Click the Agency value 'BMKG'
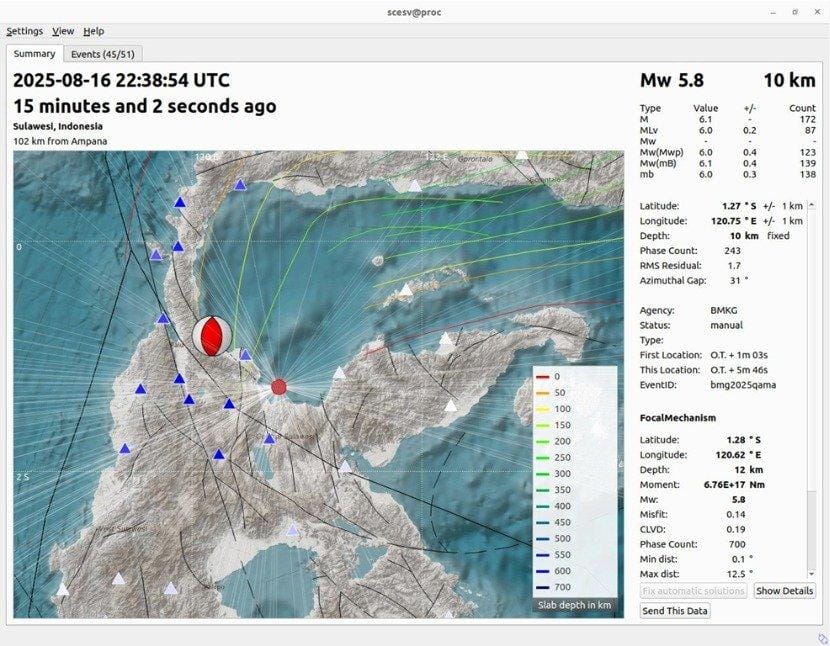Viewport: 830px width, 646px height. 724,310
